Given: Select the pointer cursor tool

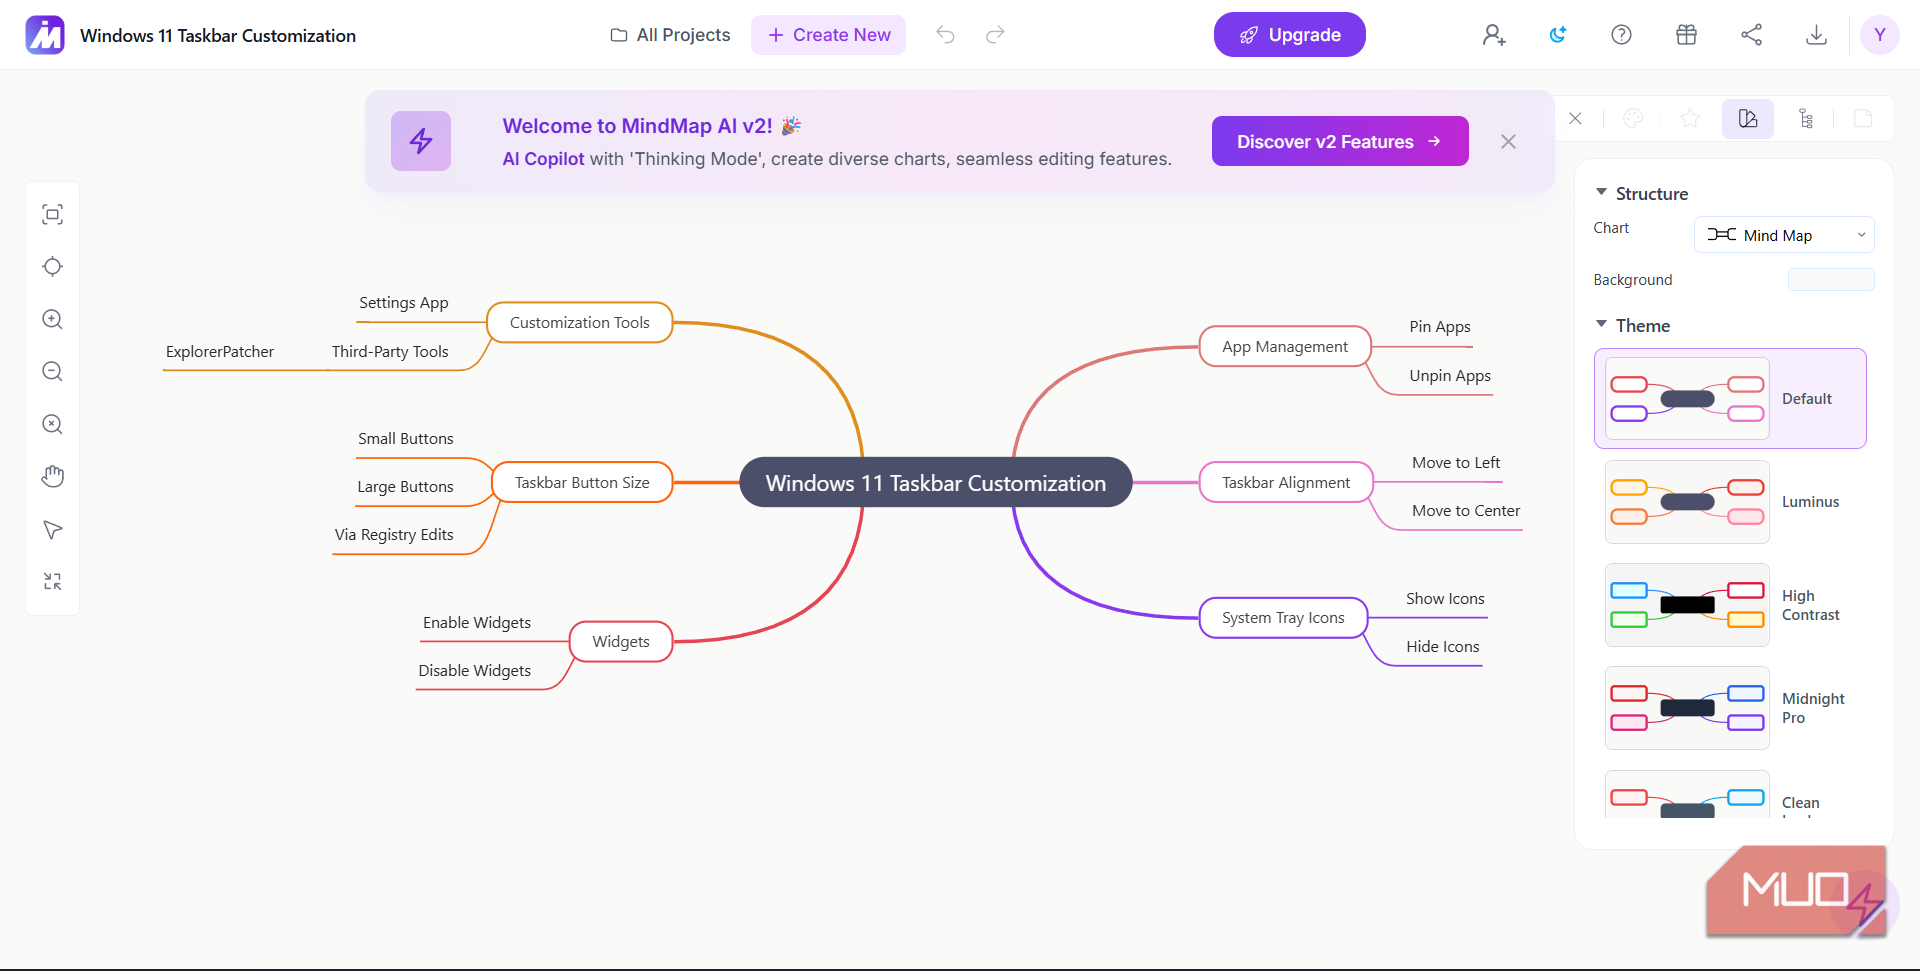Looking at the screenshot, I should click(53, 529).
